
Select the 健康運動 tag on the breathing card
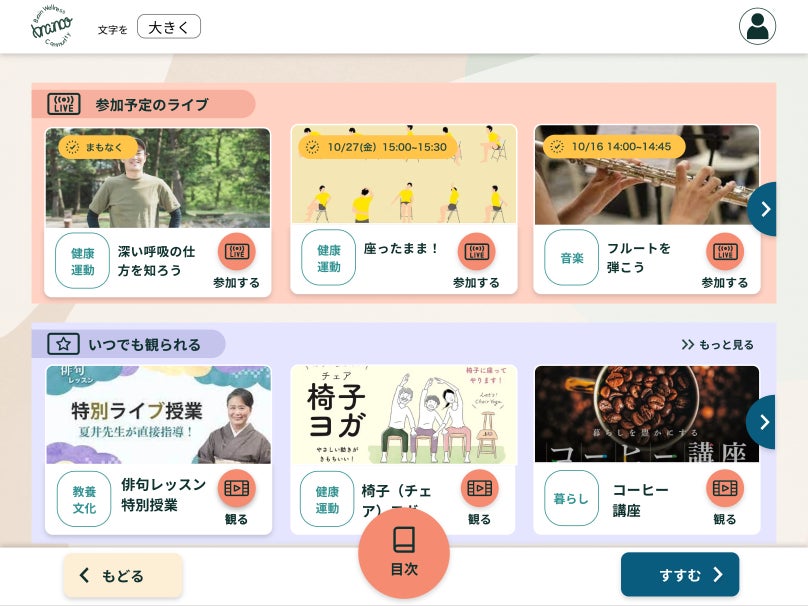(82, 261)
